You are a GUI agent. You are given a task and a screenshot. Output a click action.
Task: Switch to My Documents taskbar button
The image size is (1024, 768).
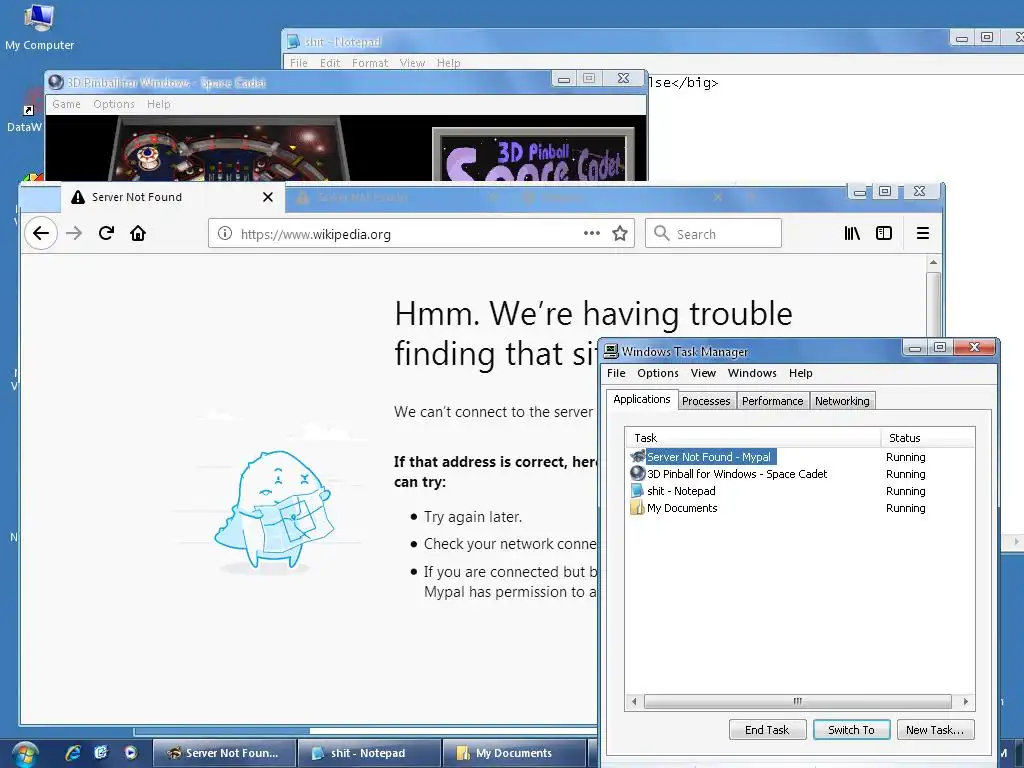click(x=515, y=753)
